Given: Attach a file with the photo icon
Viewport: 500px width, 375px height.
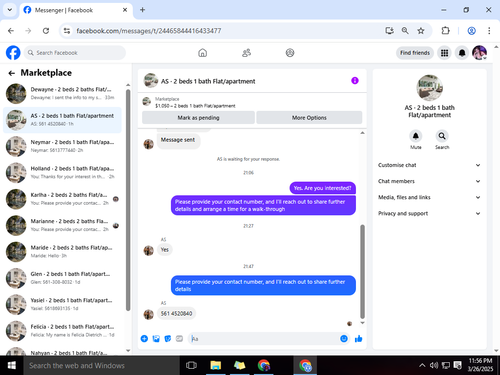Looking at the screenshot, I should [156, 339].
